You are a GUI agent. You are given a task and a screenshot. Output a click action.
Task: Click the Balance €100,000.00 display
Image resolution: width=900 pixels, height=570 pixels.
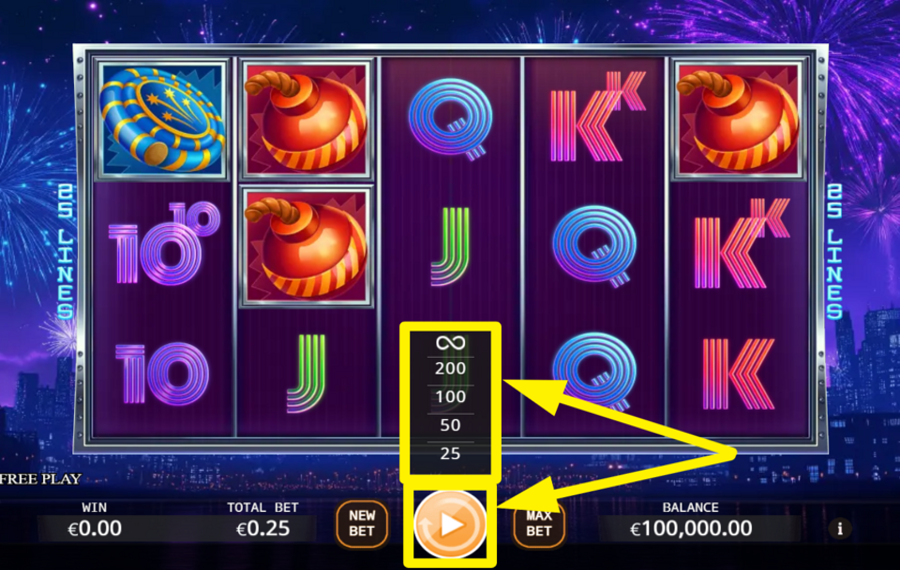pyautogui.click(x=691, y=521)
